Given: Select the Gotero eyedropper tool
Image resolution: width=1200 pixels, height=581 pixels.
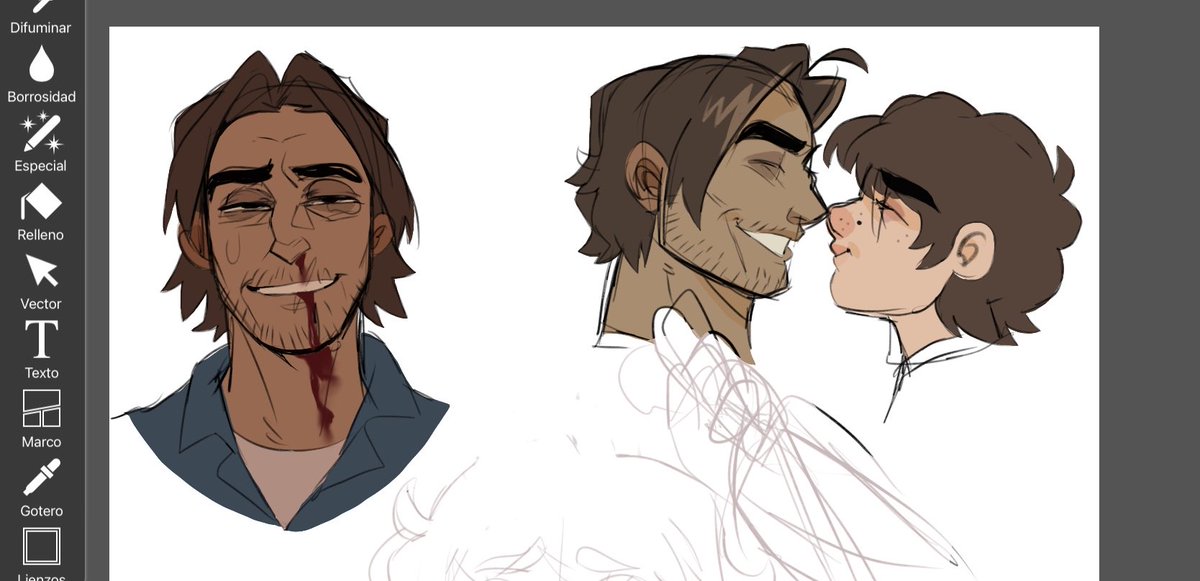Looking at the screenshot, I should click(41, 489).
